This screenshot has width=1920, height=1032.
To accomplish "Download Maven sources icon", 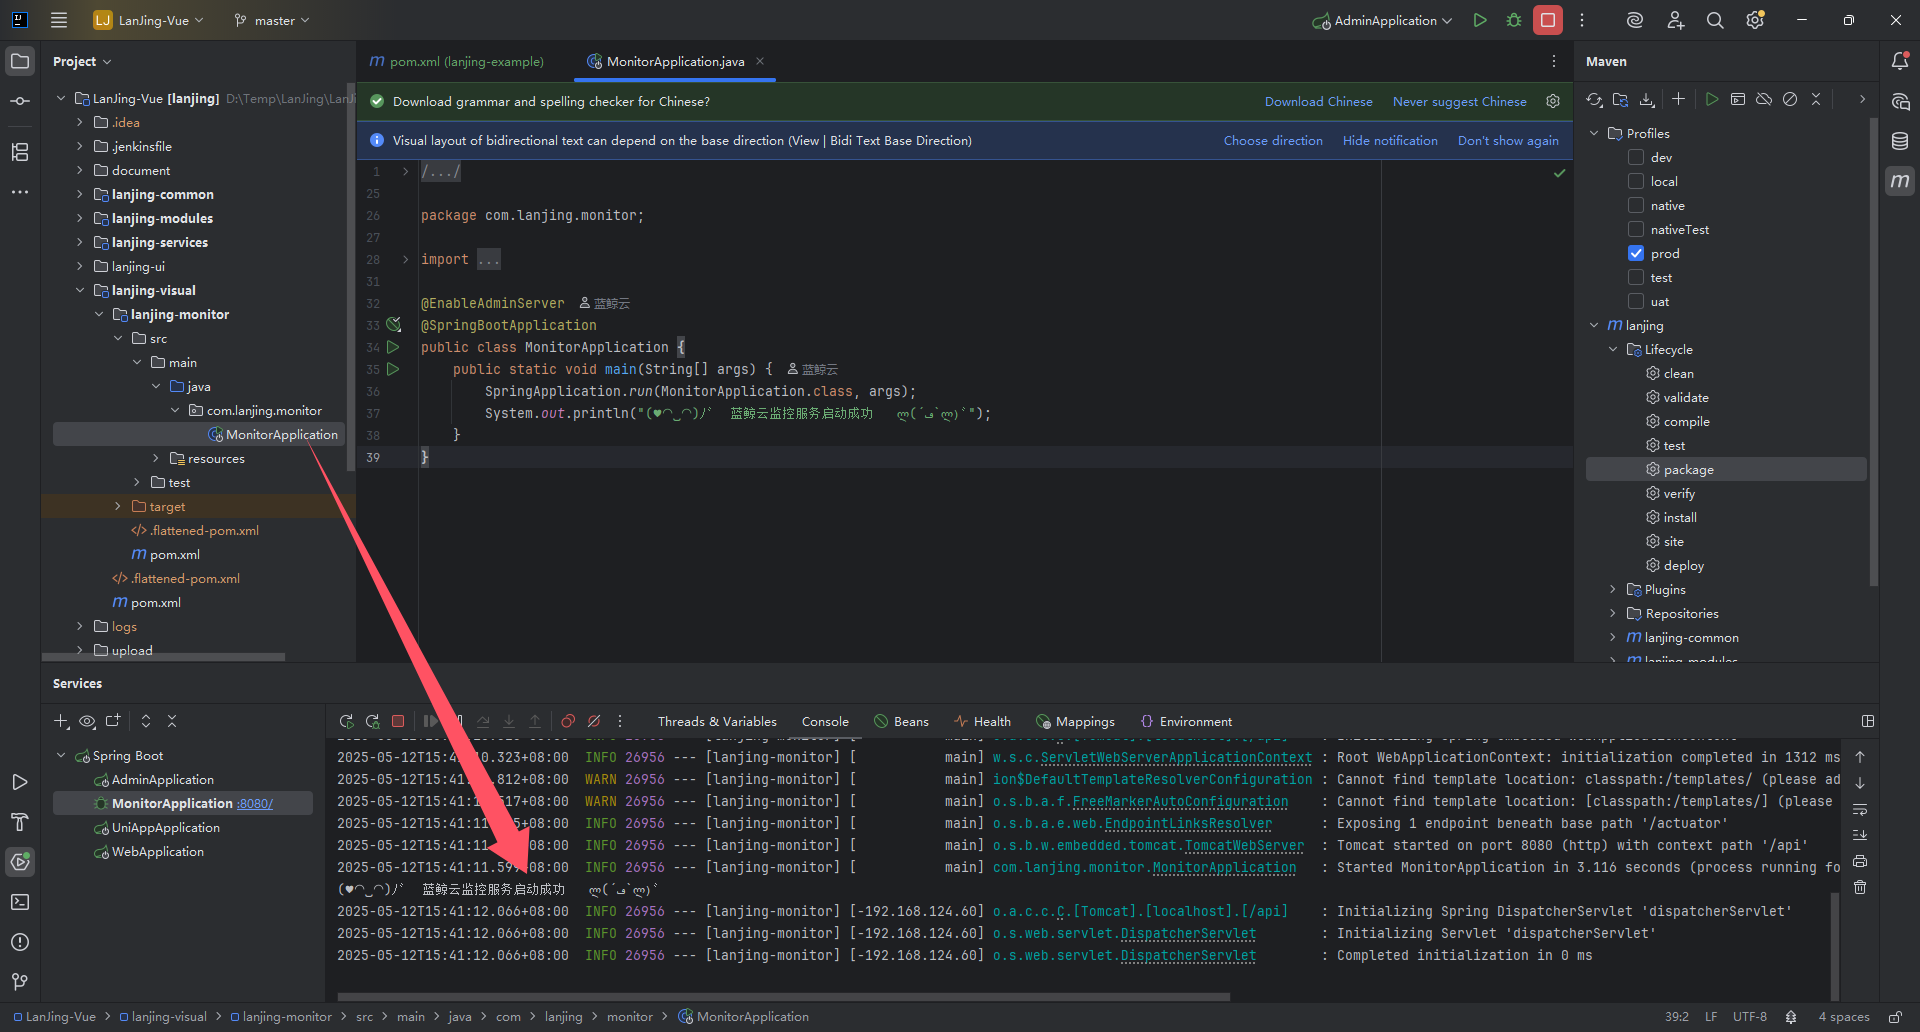I will coord(1646,99).
